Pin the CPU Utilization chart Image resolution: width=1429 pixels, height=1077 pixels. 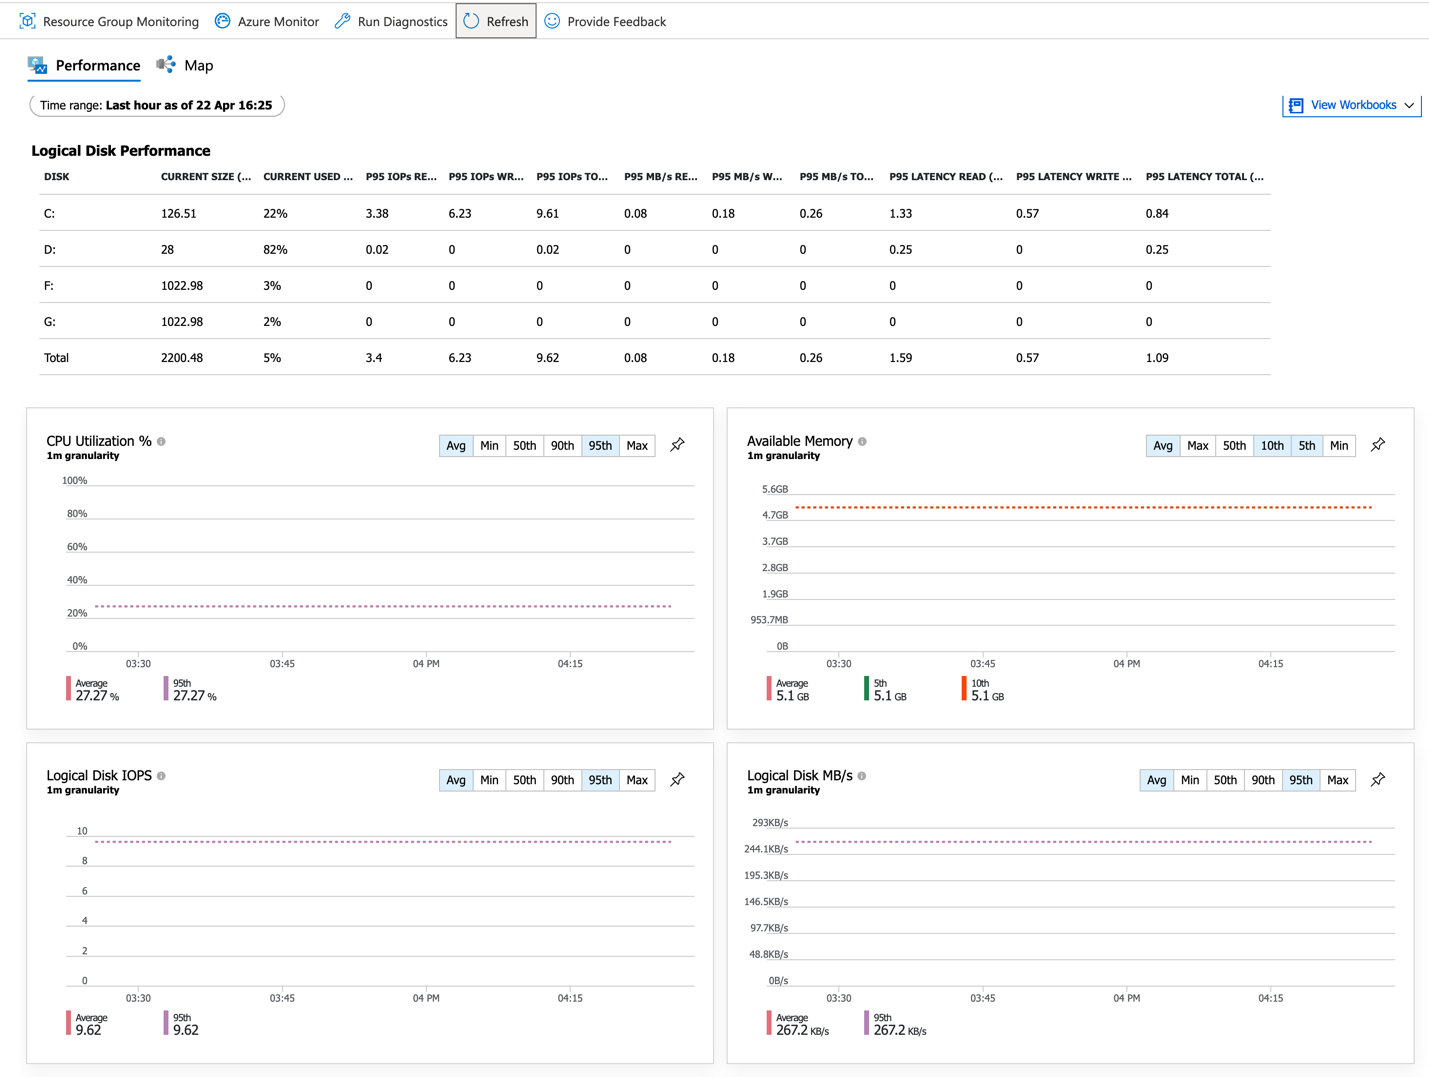click(x=678, y=445)
